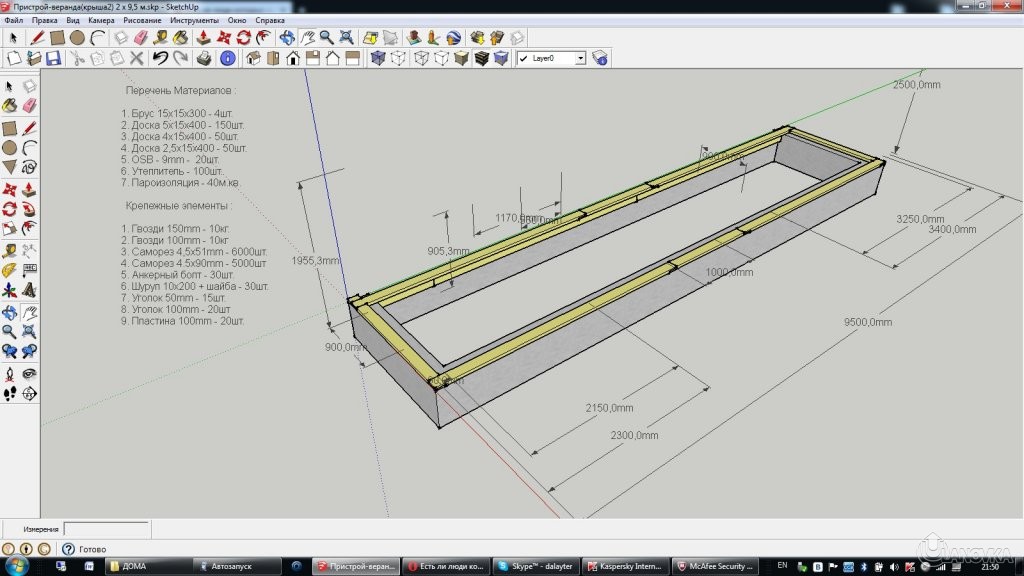Screen dimensions: 1024x576
Task: Click the Print model icon
Action: pyautogui.click(x=204, y=59)
